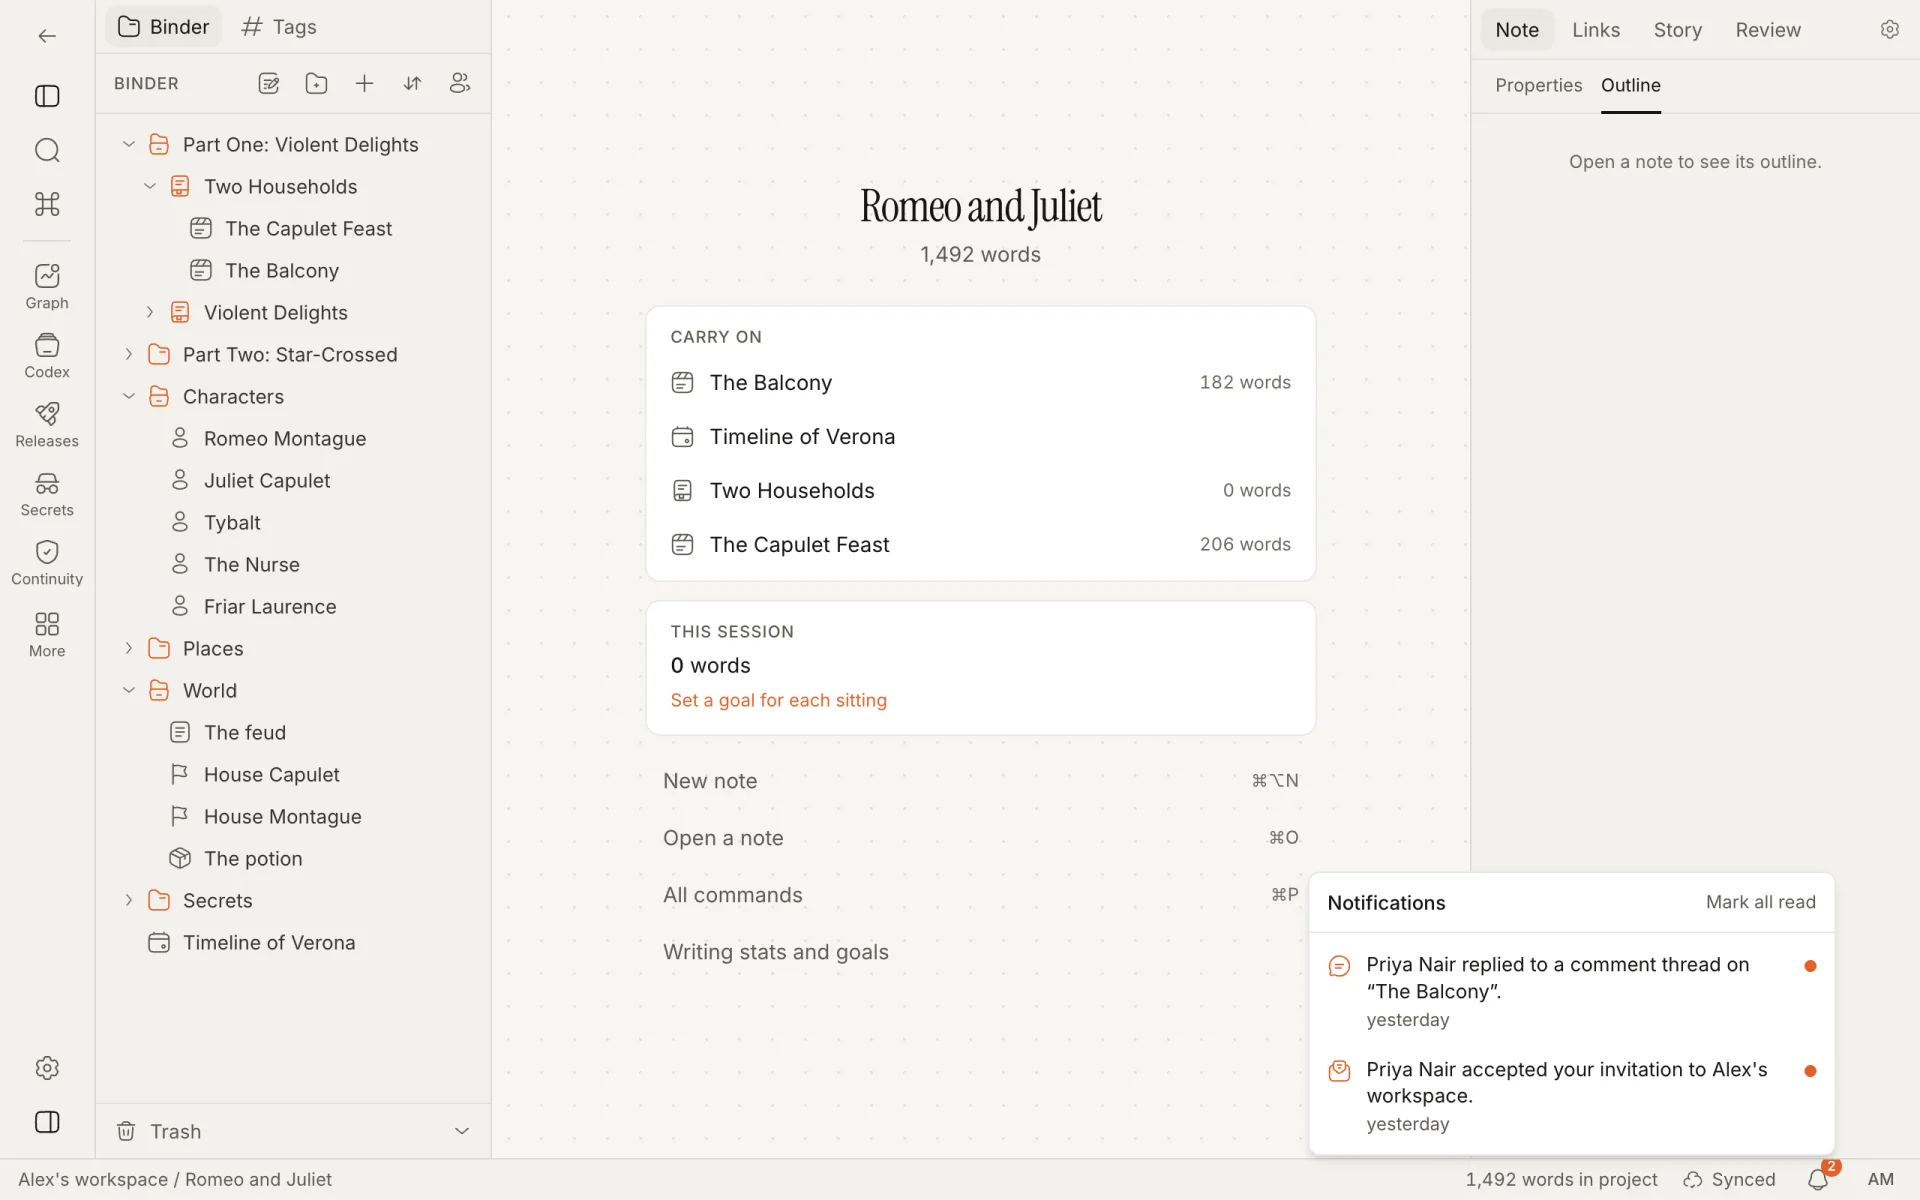This screenshot has height=1200, width=1920.
Task: Select the Properties sub-tab
Action: pyautogui.click(x=1538, y=85)
